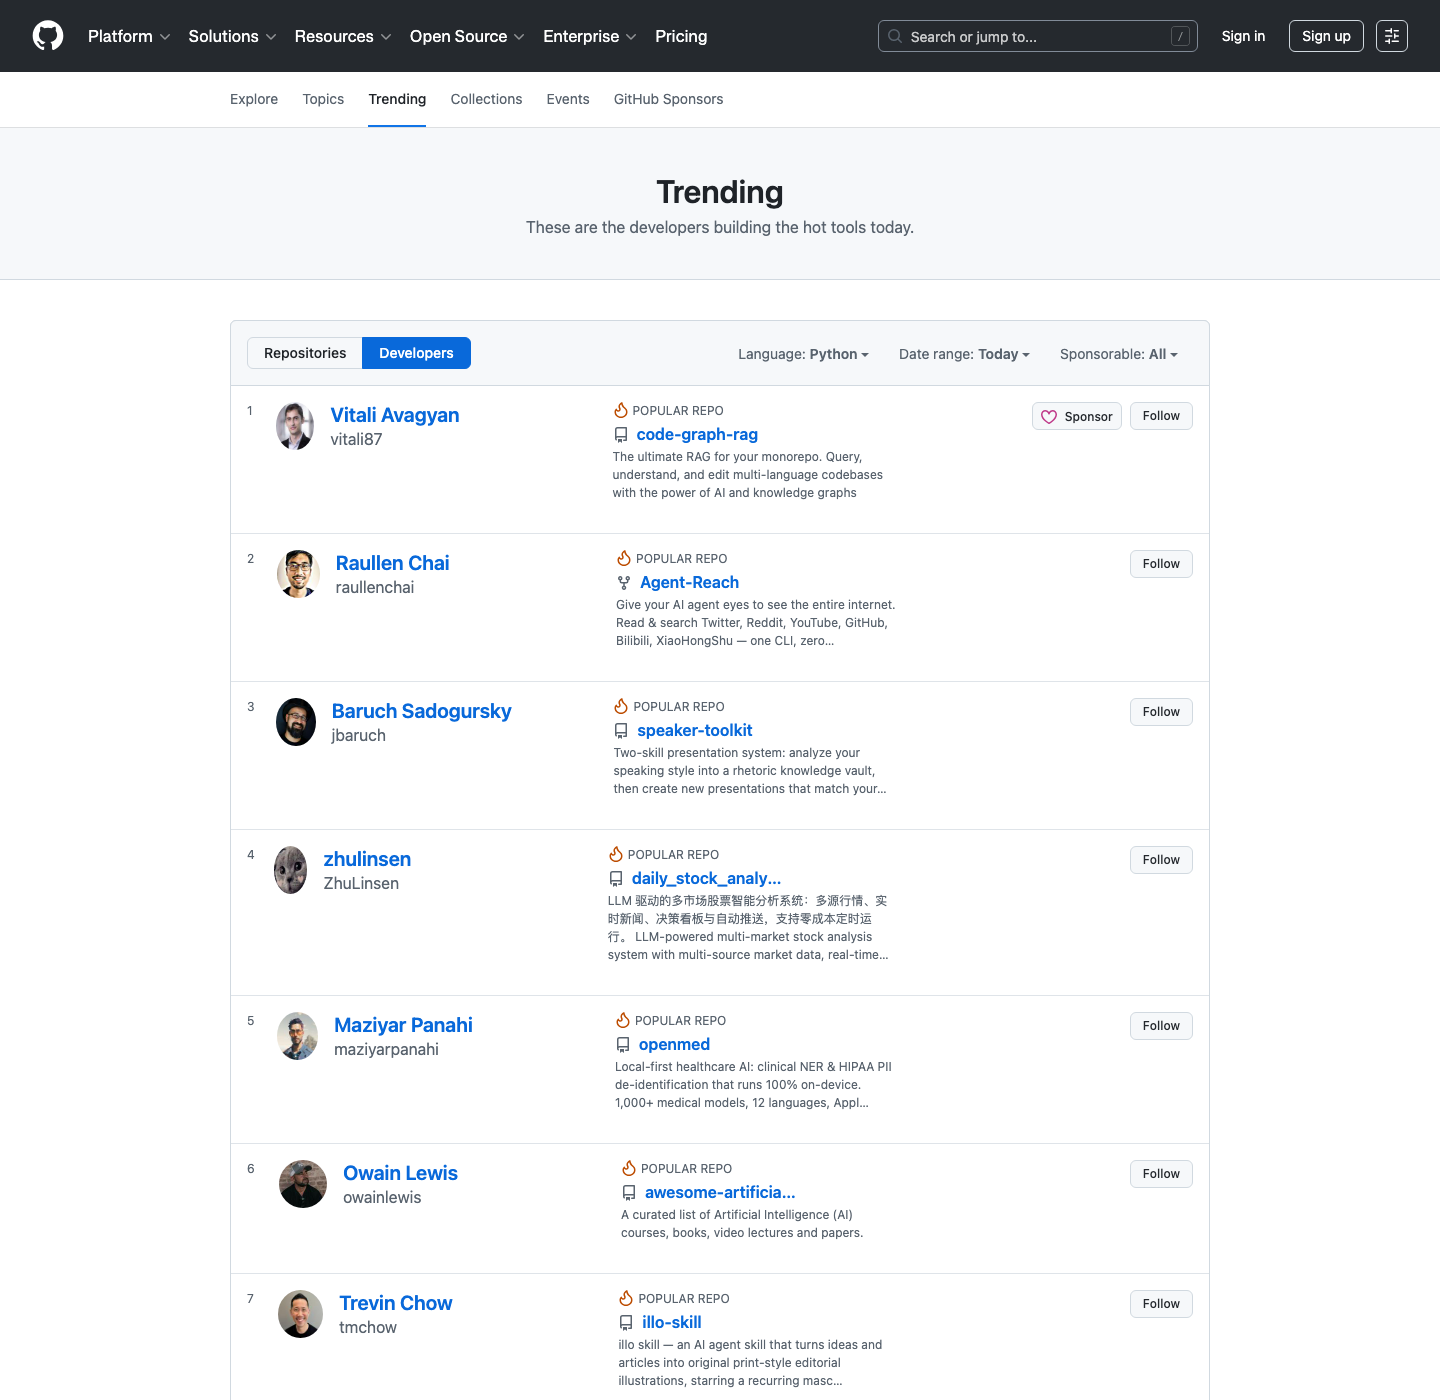
Task: Open the Sponsorable: All dropdown
Action: pos(1119,354)
